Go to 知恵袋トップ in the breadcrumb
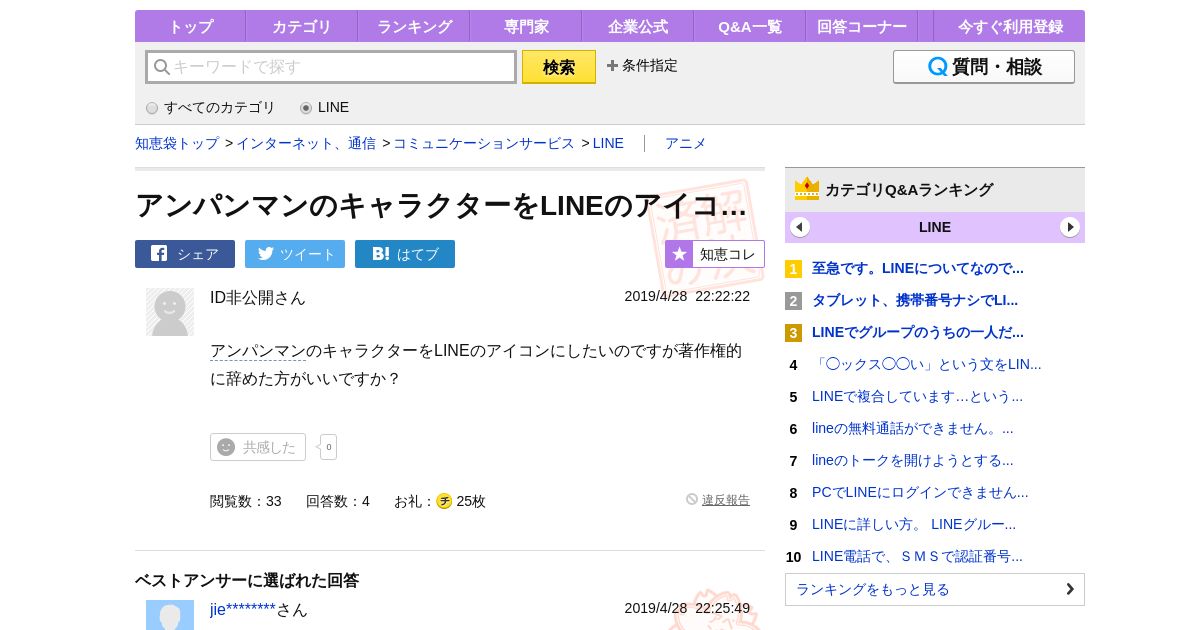The width and height of the screenshot is (1200, 630). tap(177, 143)
